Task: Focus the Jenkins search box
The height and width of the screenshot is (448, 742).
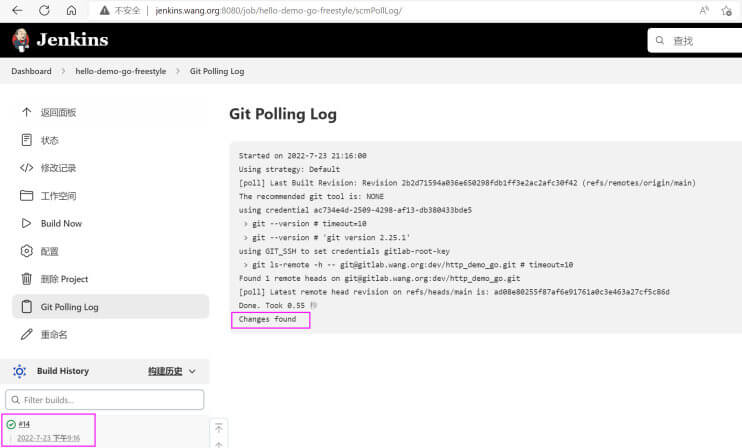Action: [695, 41]
